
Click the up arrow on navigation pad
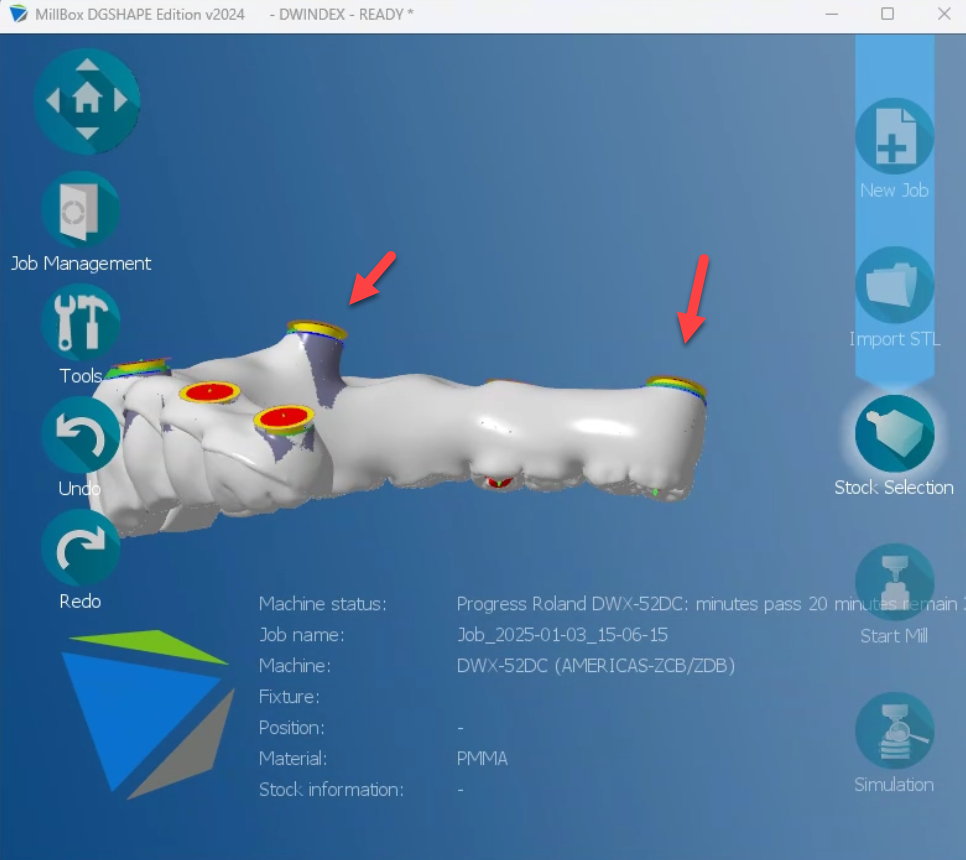pos(87,65)
